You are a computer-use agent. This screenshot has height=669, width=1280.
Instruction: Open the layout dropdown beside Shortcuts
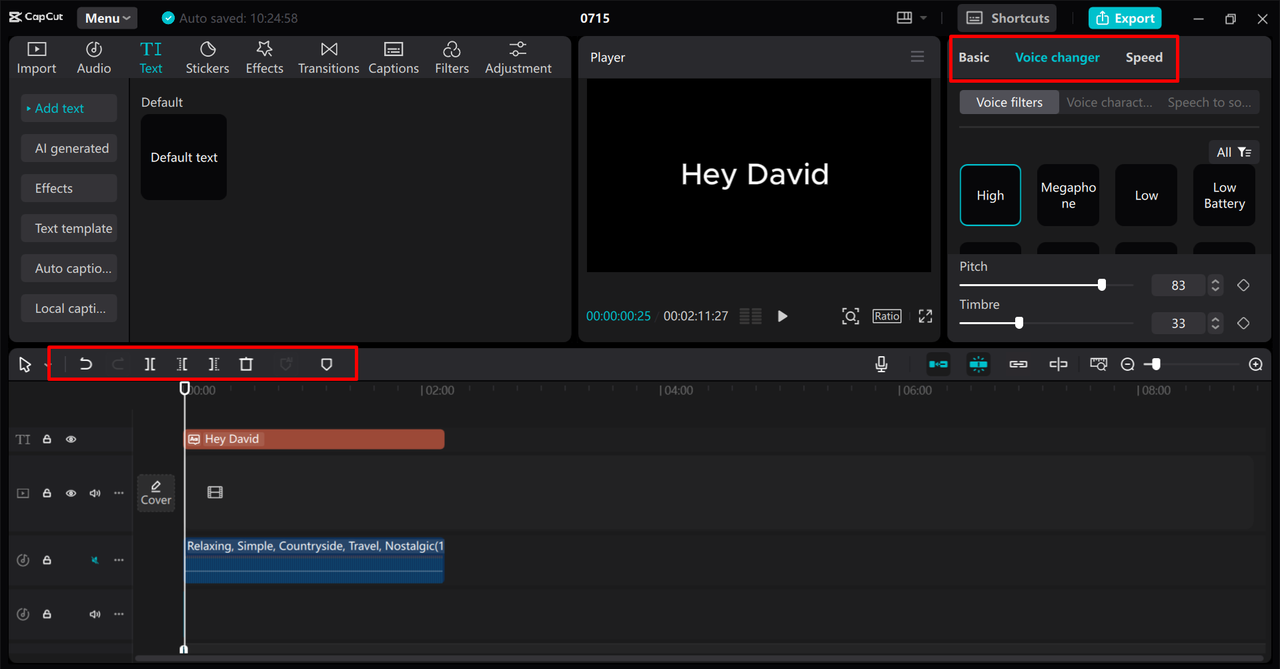912,18
